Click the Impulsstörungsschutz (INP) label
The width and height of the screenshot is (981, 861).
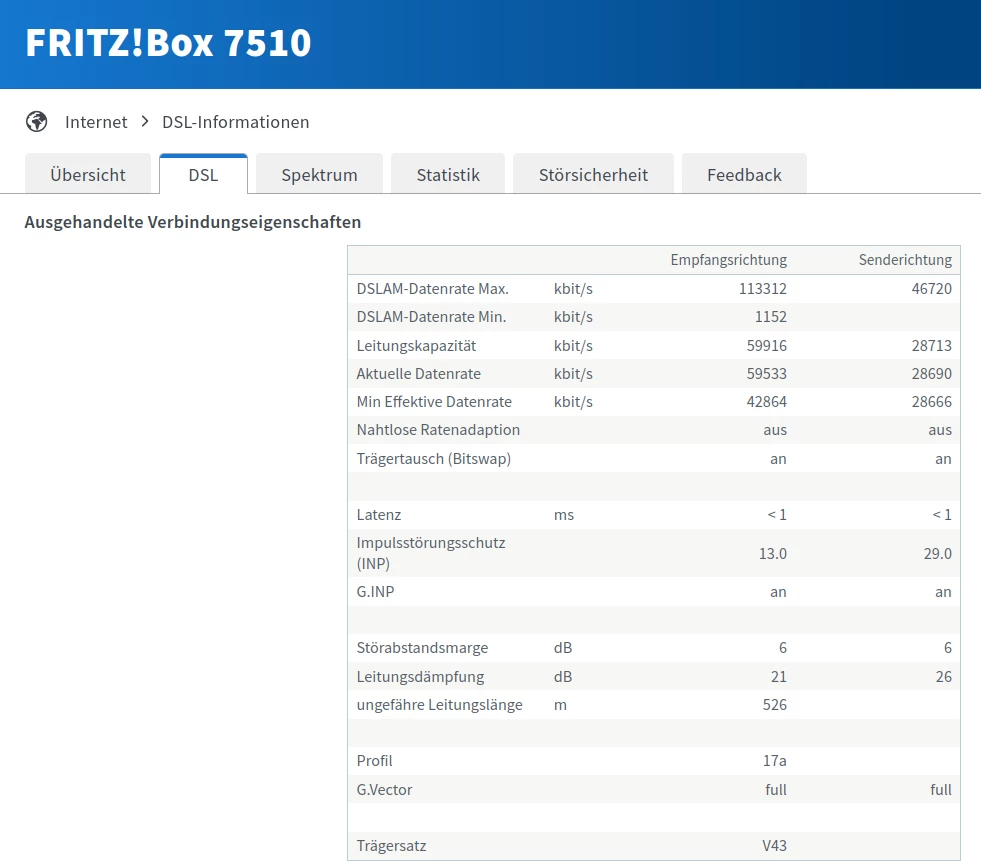coord(431,553)
